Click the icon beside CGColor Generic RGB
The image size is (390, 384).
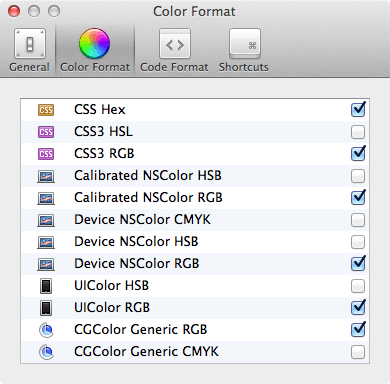[x=46, y=330]
